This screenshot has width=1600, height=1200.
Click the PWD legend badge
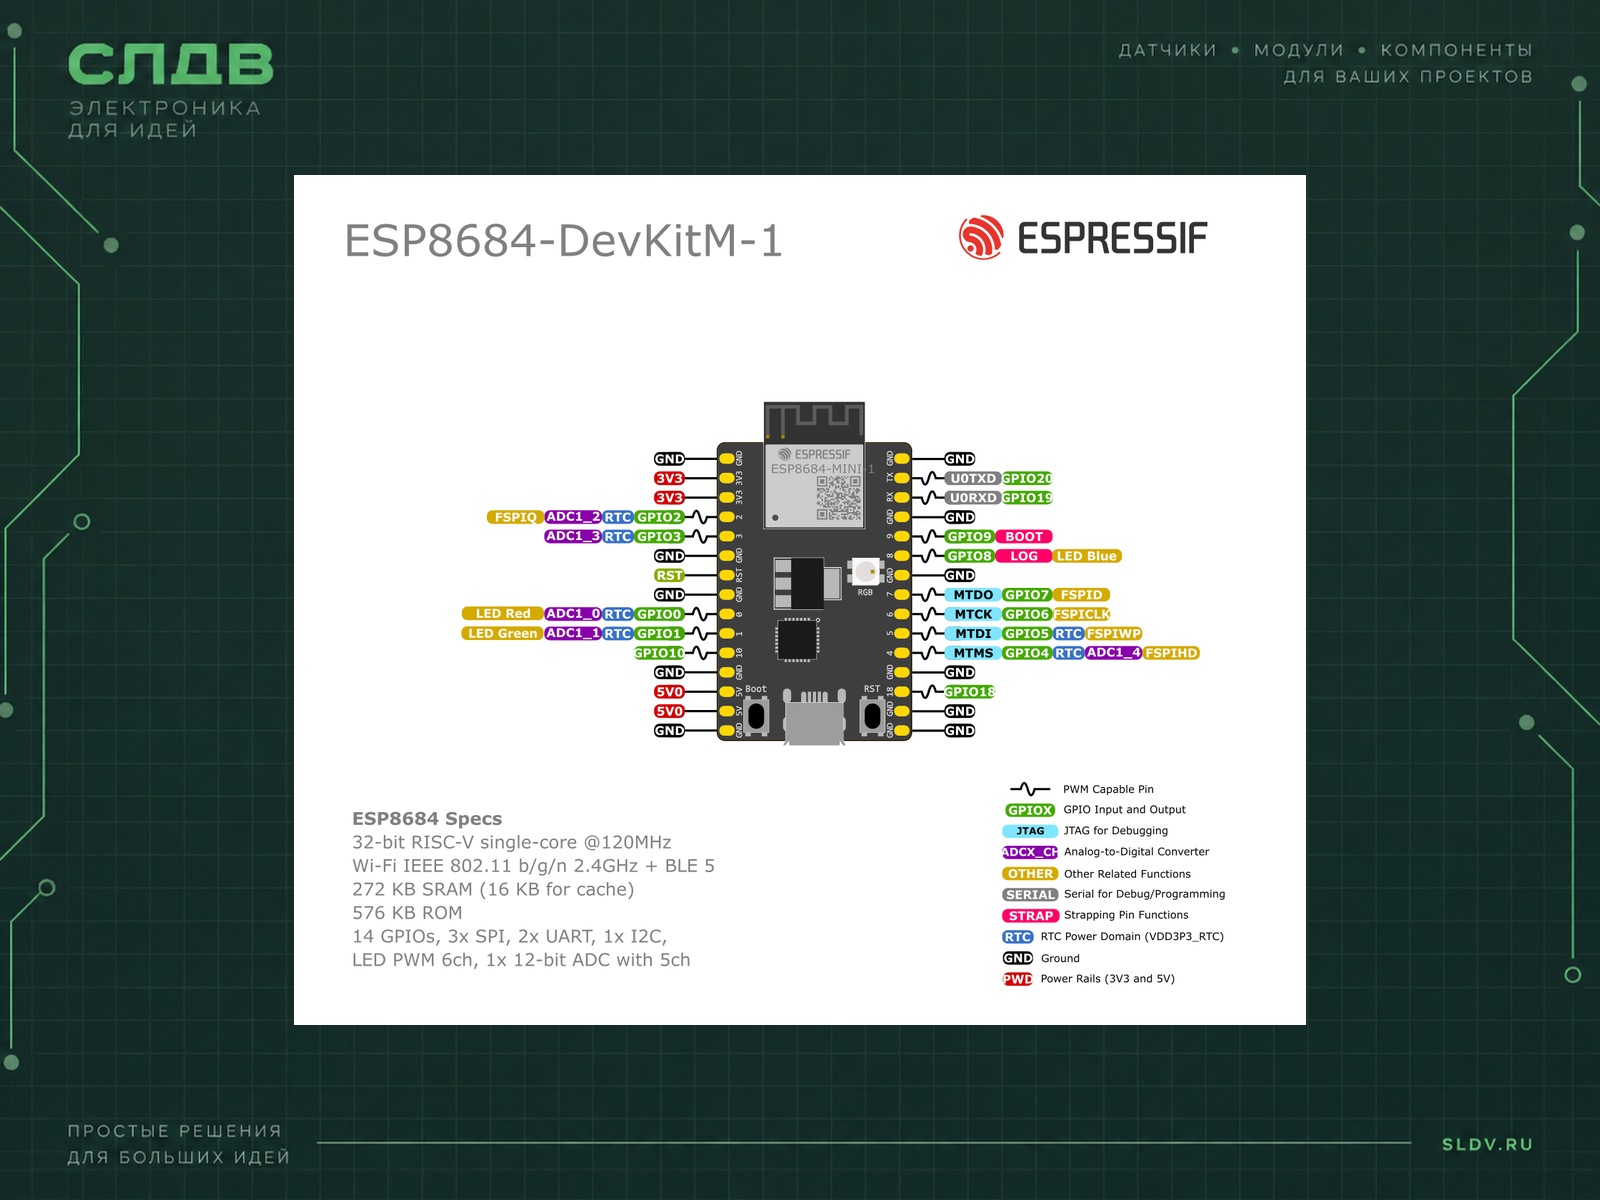1018,979
